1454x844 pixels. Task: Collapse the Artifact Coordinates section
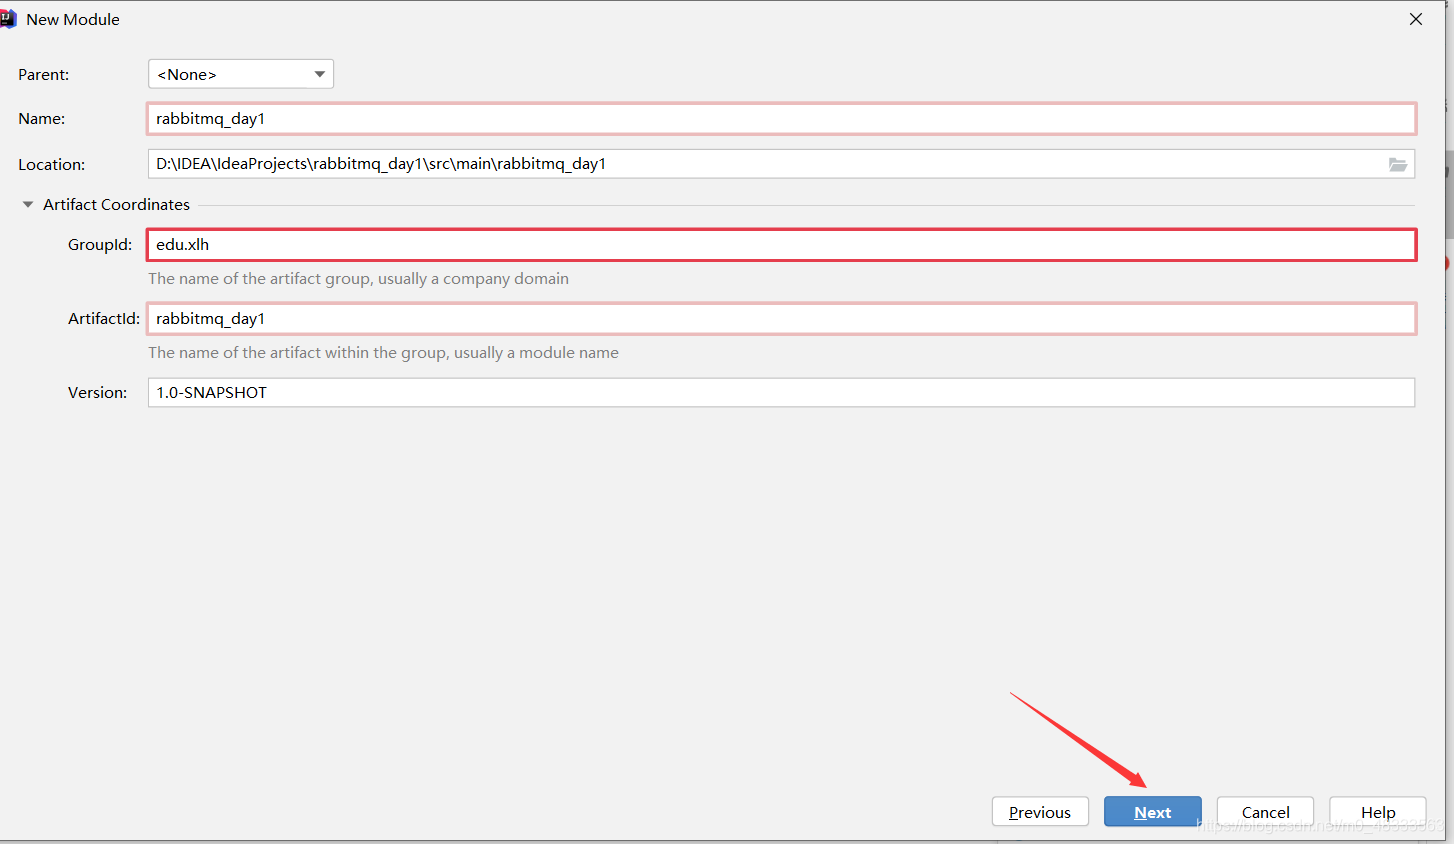pyautogui.click(x=28, y=204)
